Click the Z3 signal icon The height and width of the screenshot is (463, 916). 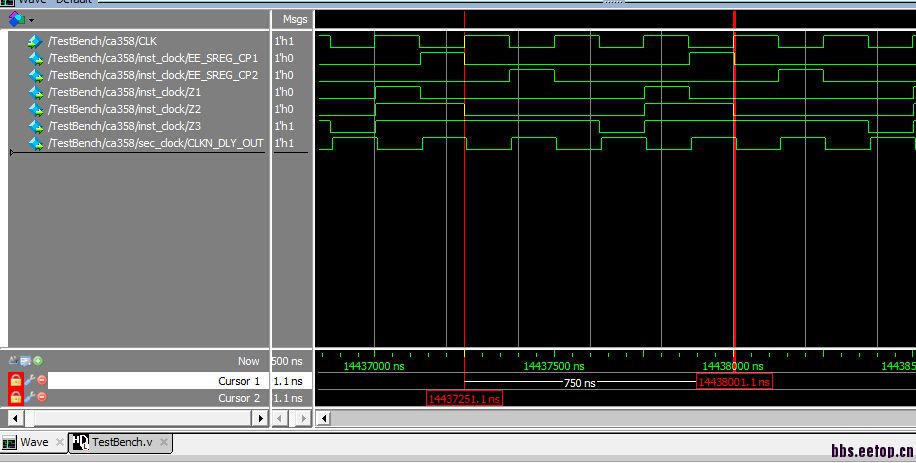(37, 126)
